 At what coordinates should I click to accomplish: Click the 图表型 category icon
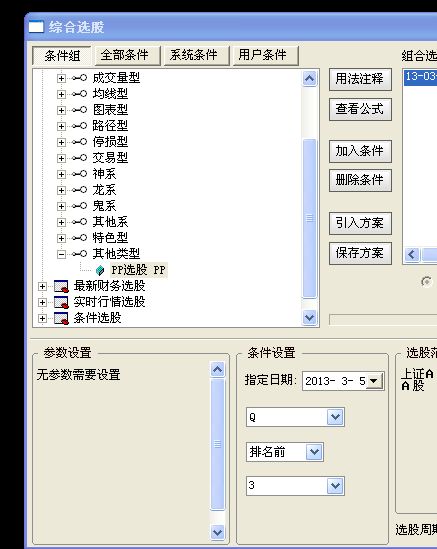coord(79,110)
